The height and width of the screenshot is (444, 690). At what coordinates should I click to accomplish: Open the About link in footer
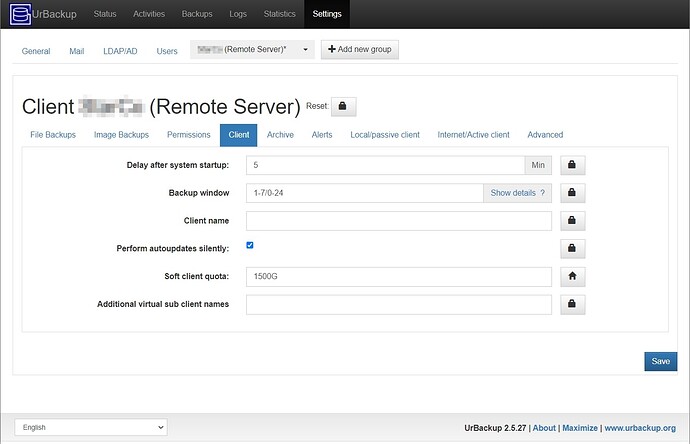(x=544, y=428)
